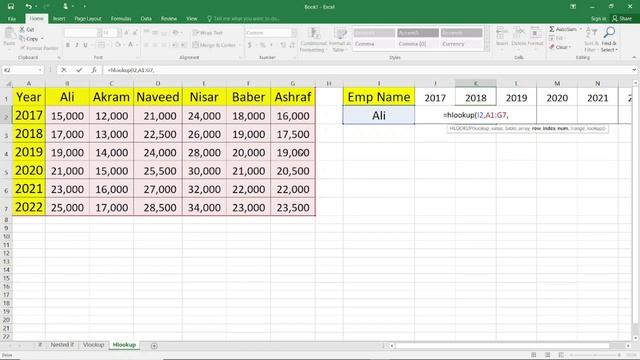Increase decimal places
Viewport: 640px width, 360px height.
click(x=283, y=45)
